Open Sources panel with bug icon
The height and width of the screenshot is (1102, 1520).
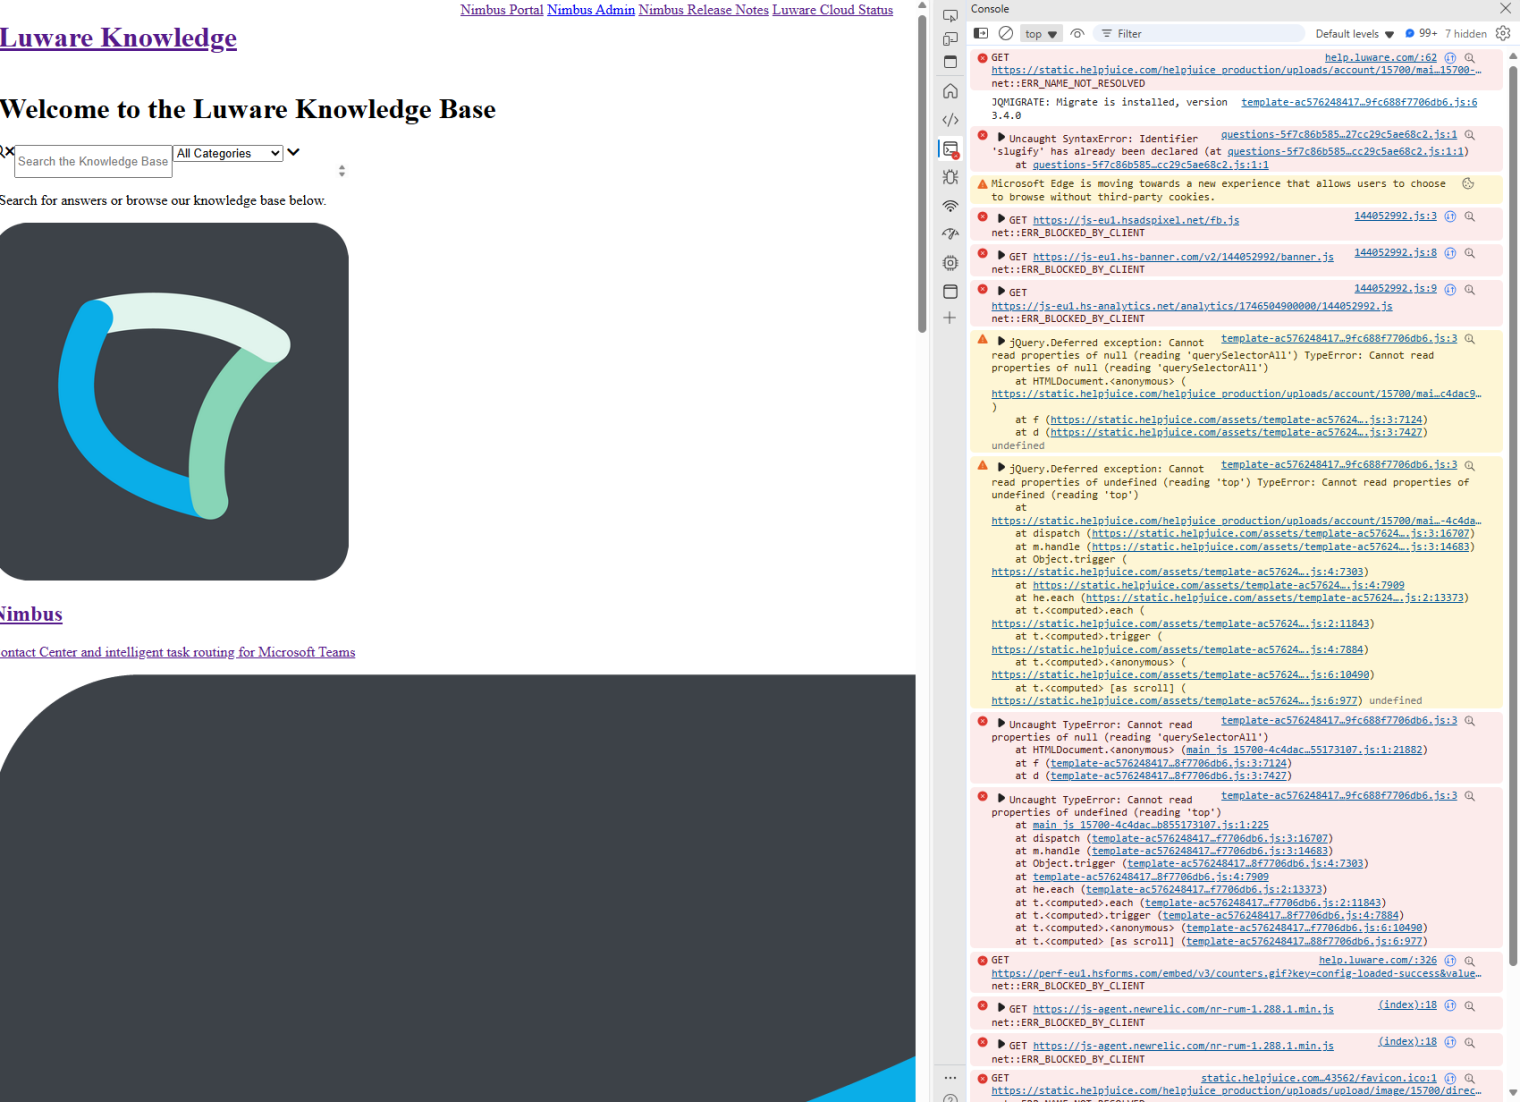point(950,177)
